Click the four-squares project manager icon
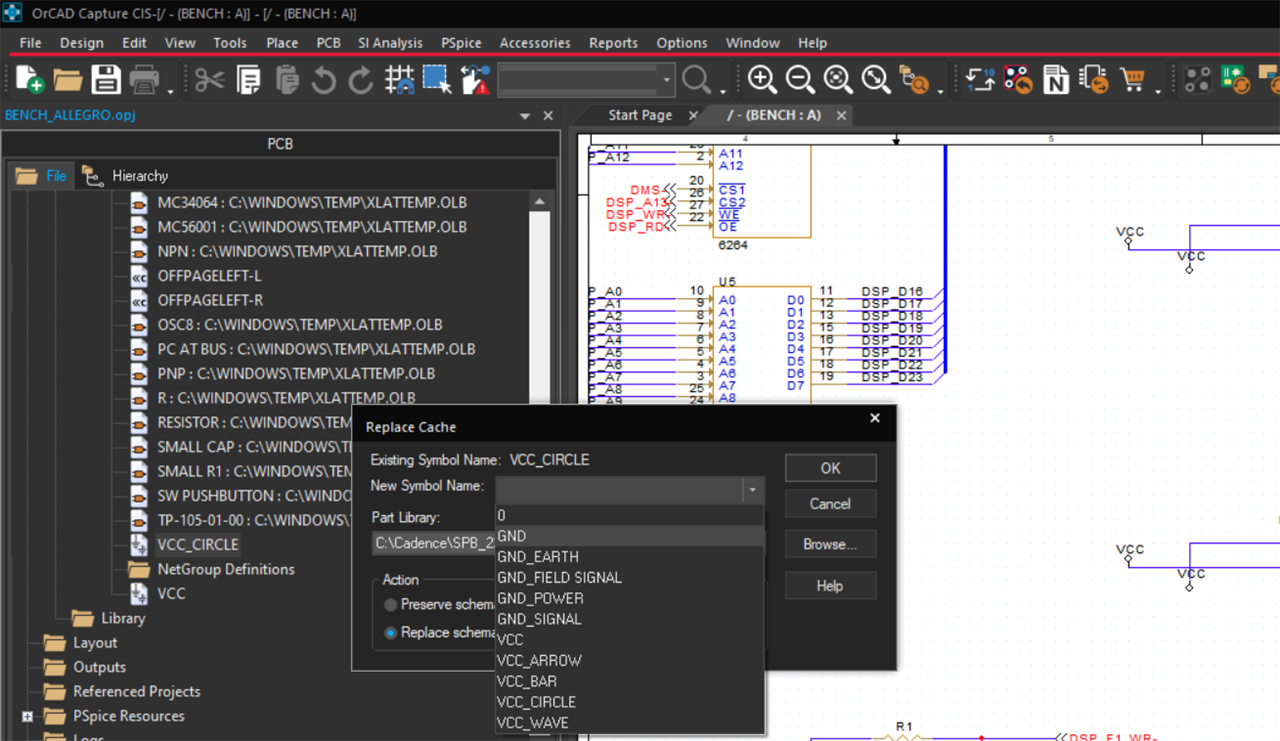The width and height of the screenshot is (1280, 741). [x=1197, y=80]
